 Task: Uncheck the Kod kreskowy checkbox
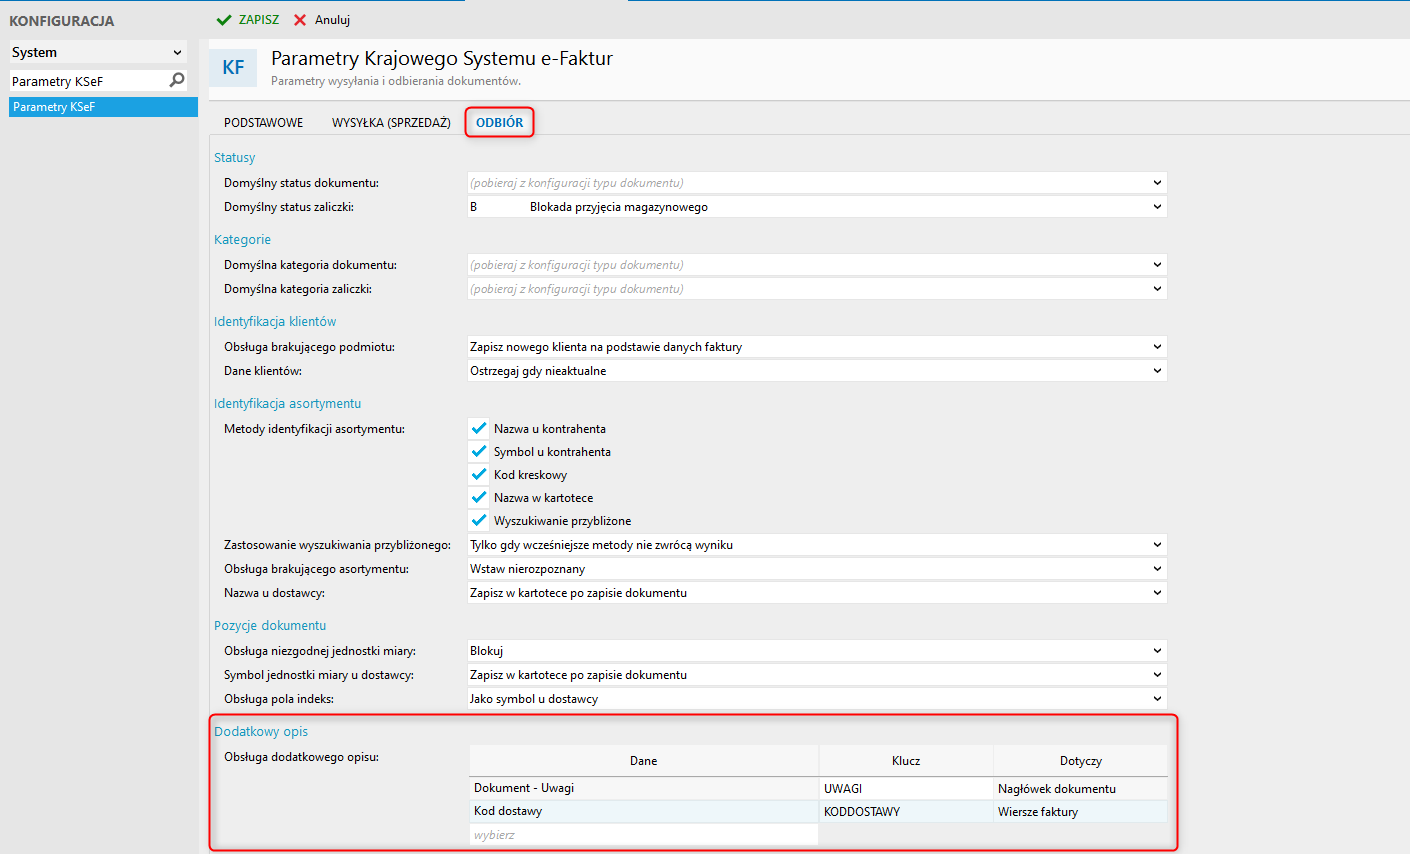[x=479, y=474]
